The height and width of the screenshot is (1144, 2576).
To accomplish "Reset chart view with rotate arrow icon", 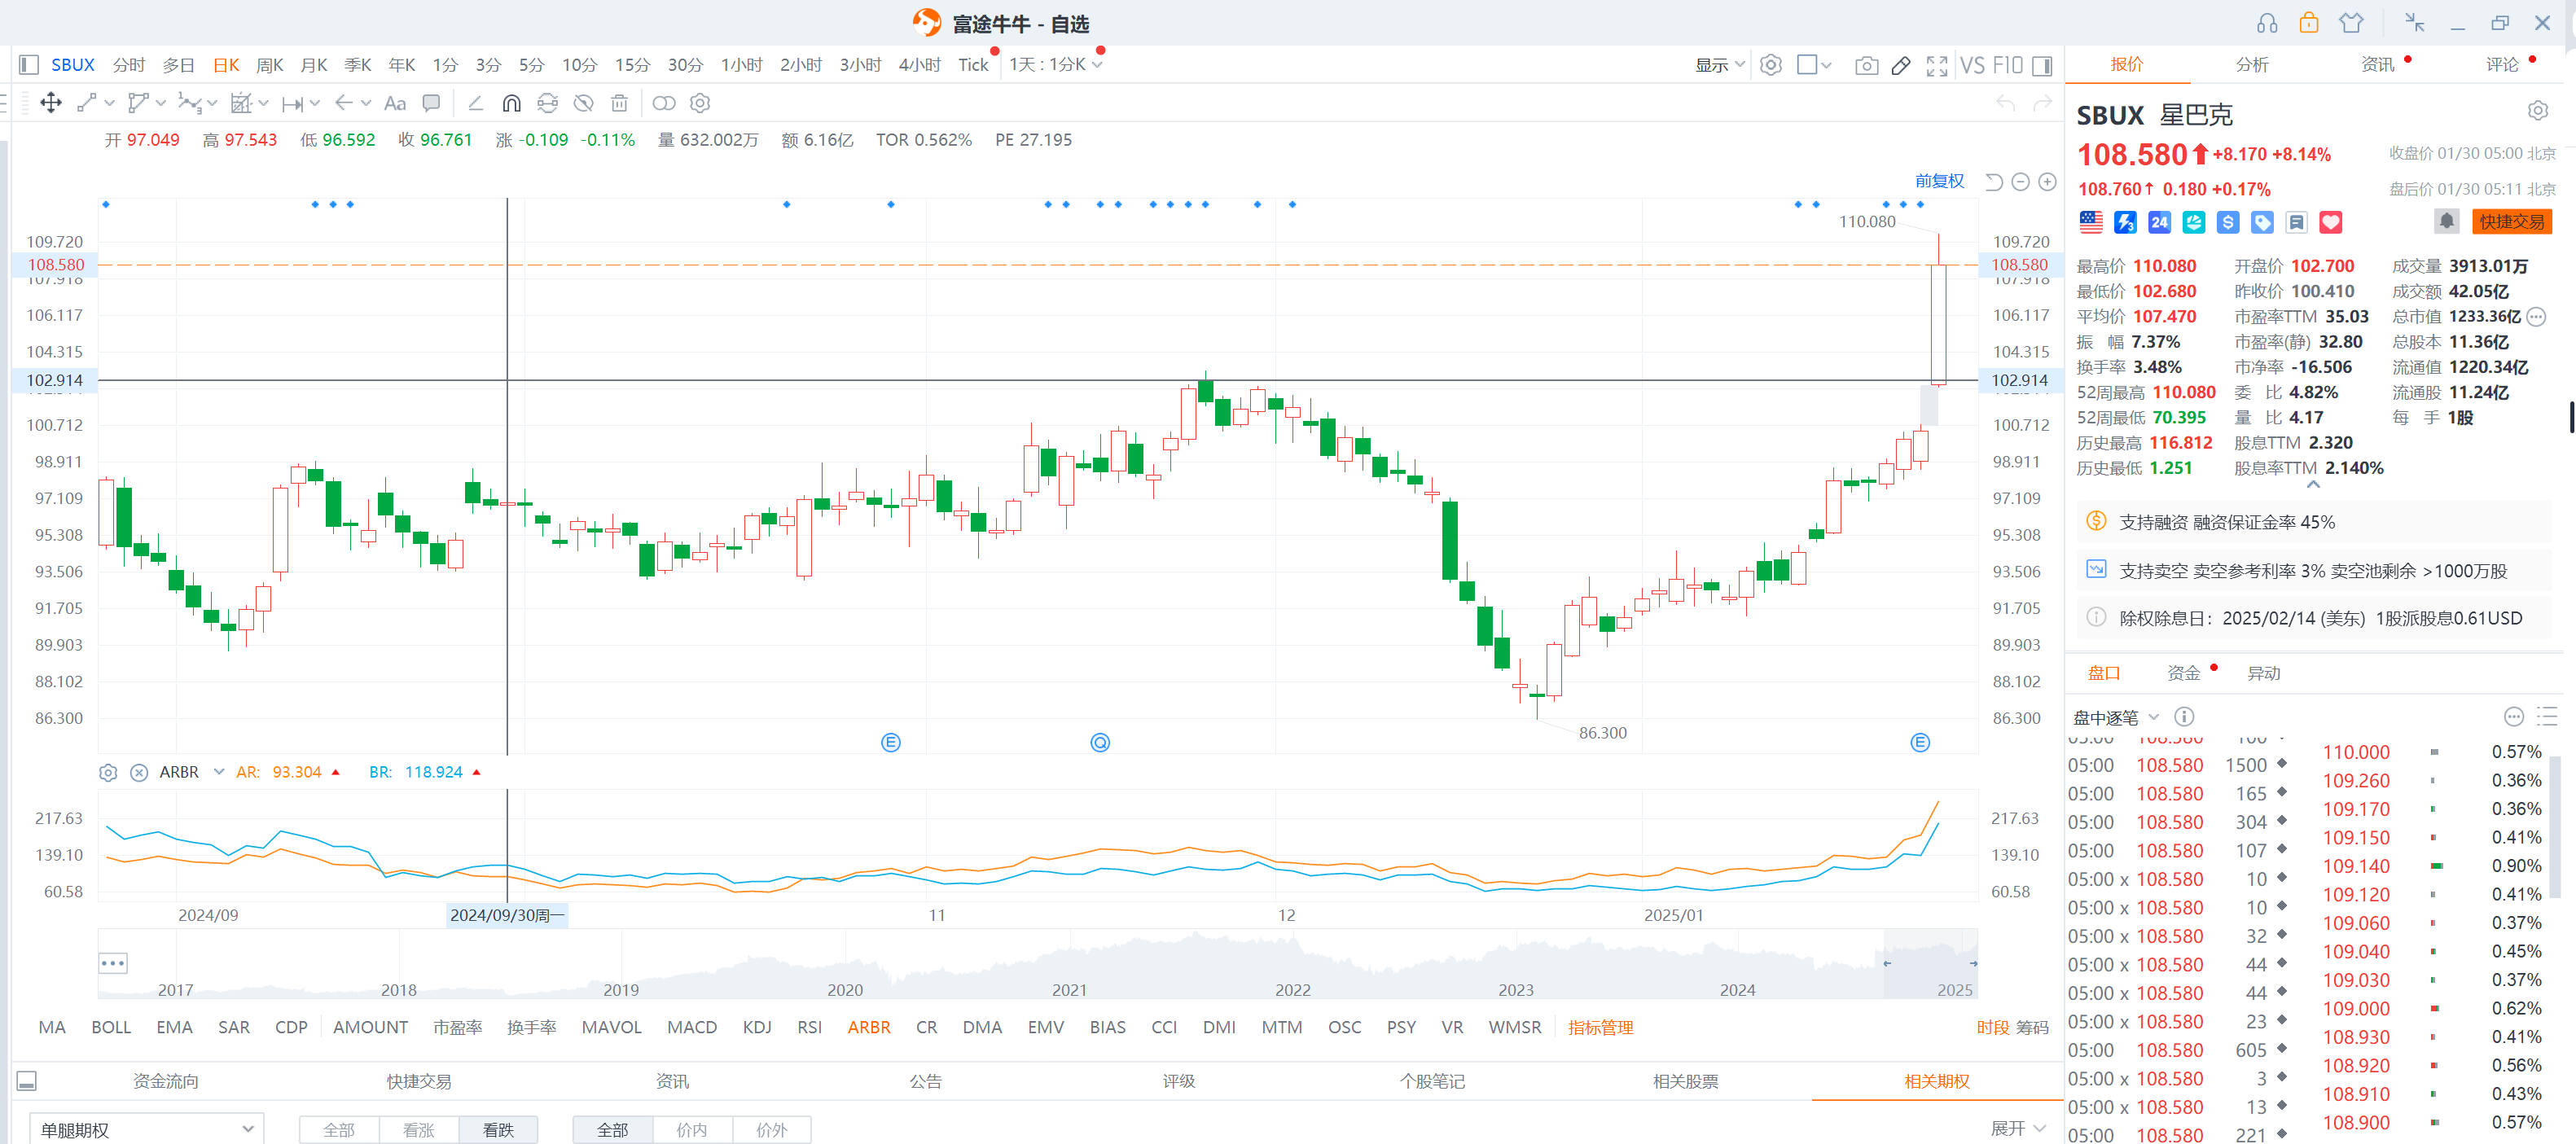I will (1994, 181).
